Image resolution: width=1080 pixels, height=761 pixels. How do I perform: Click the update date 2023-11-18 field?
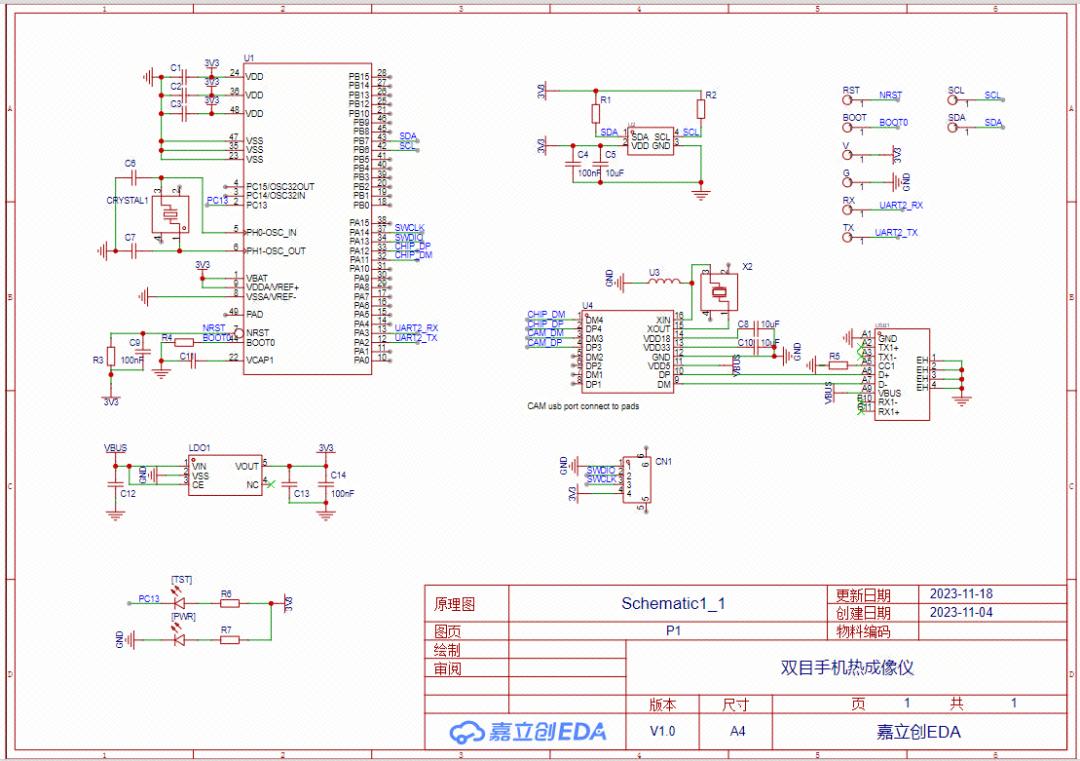click(x=961, y=593)
